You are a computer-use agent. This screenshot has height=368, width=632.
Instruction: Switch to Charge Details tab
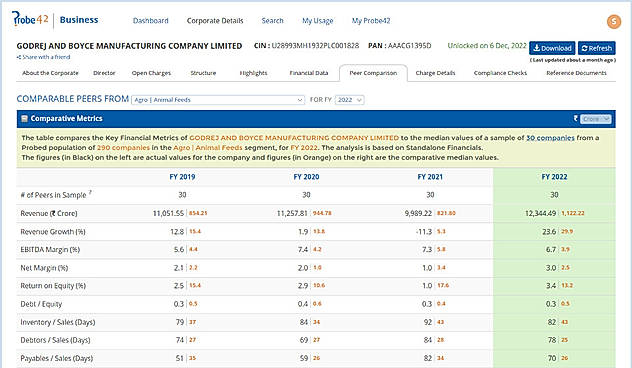pos(435,73)
